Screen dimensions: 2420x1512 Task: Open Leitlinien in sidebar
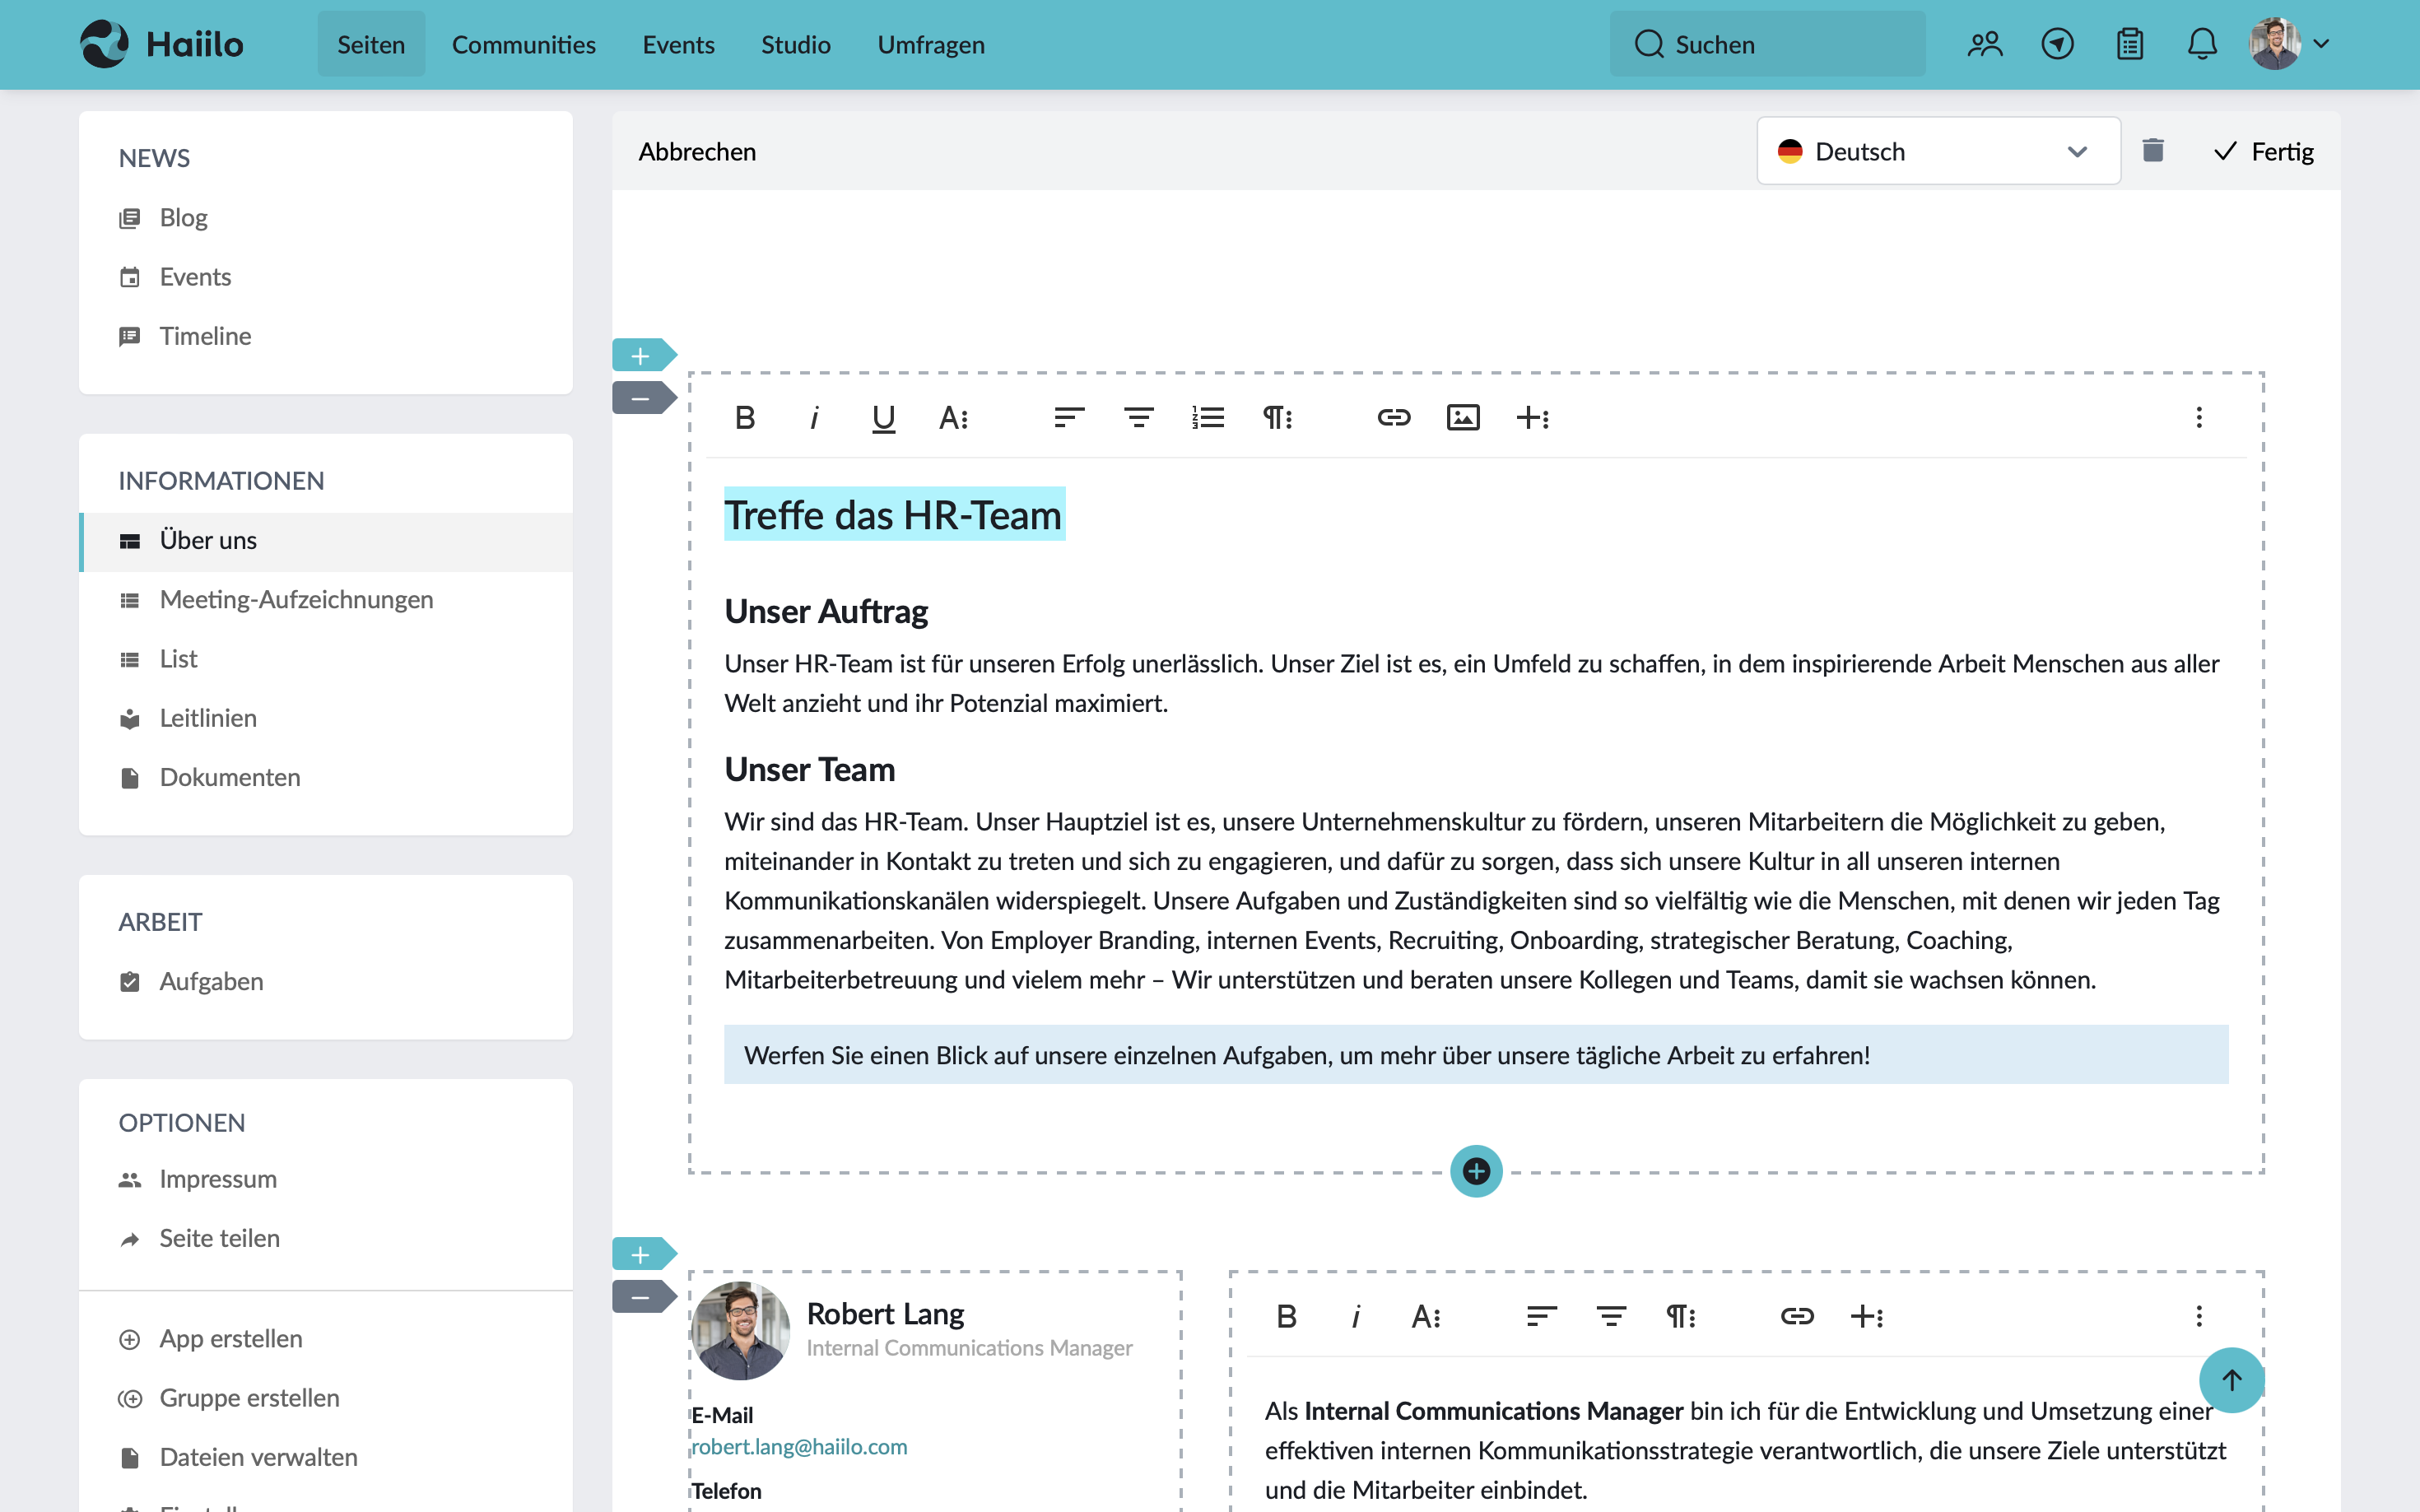[x=325, y=718]
